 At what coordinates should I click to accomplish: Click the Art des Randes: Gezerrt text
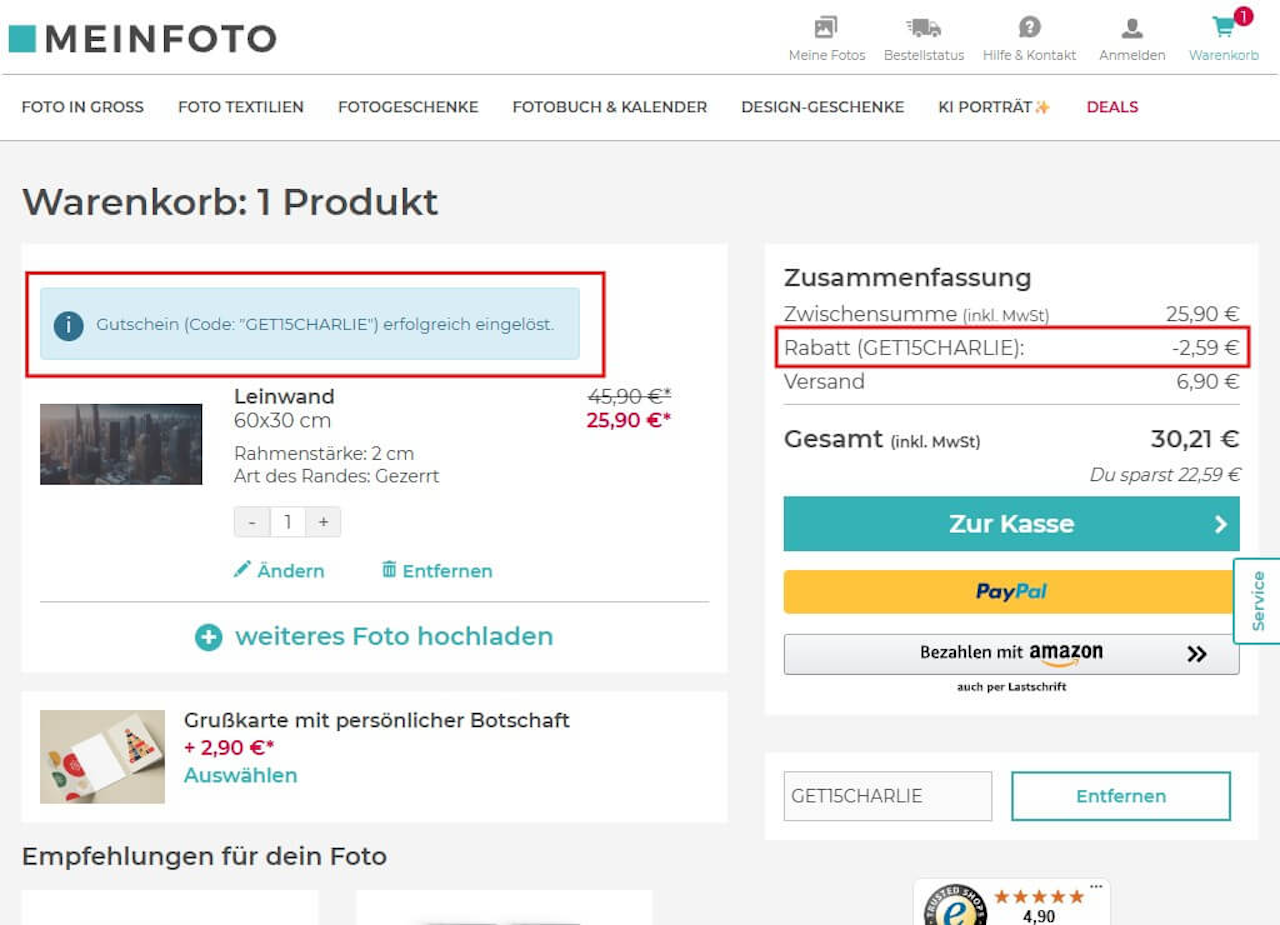coord(337,477)
